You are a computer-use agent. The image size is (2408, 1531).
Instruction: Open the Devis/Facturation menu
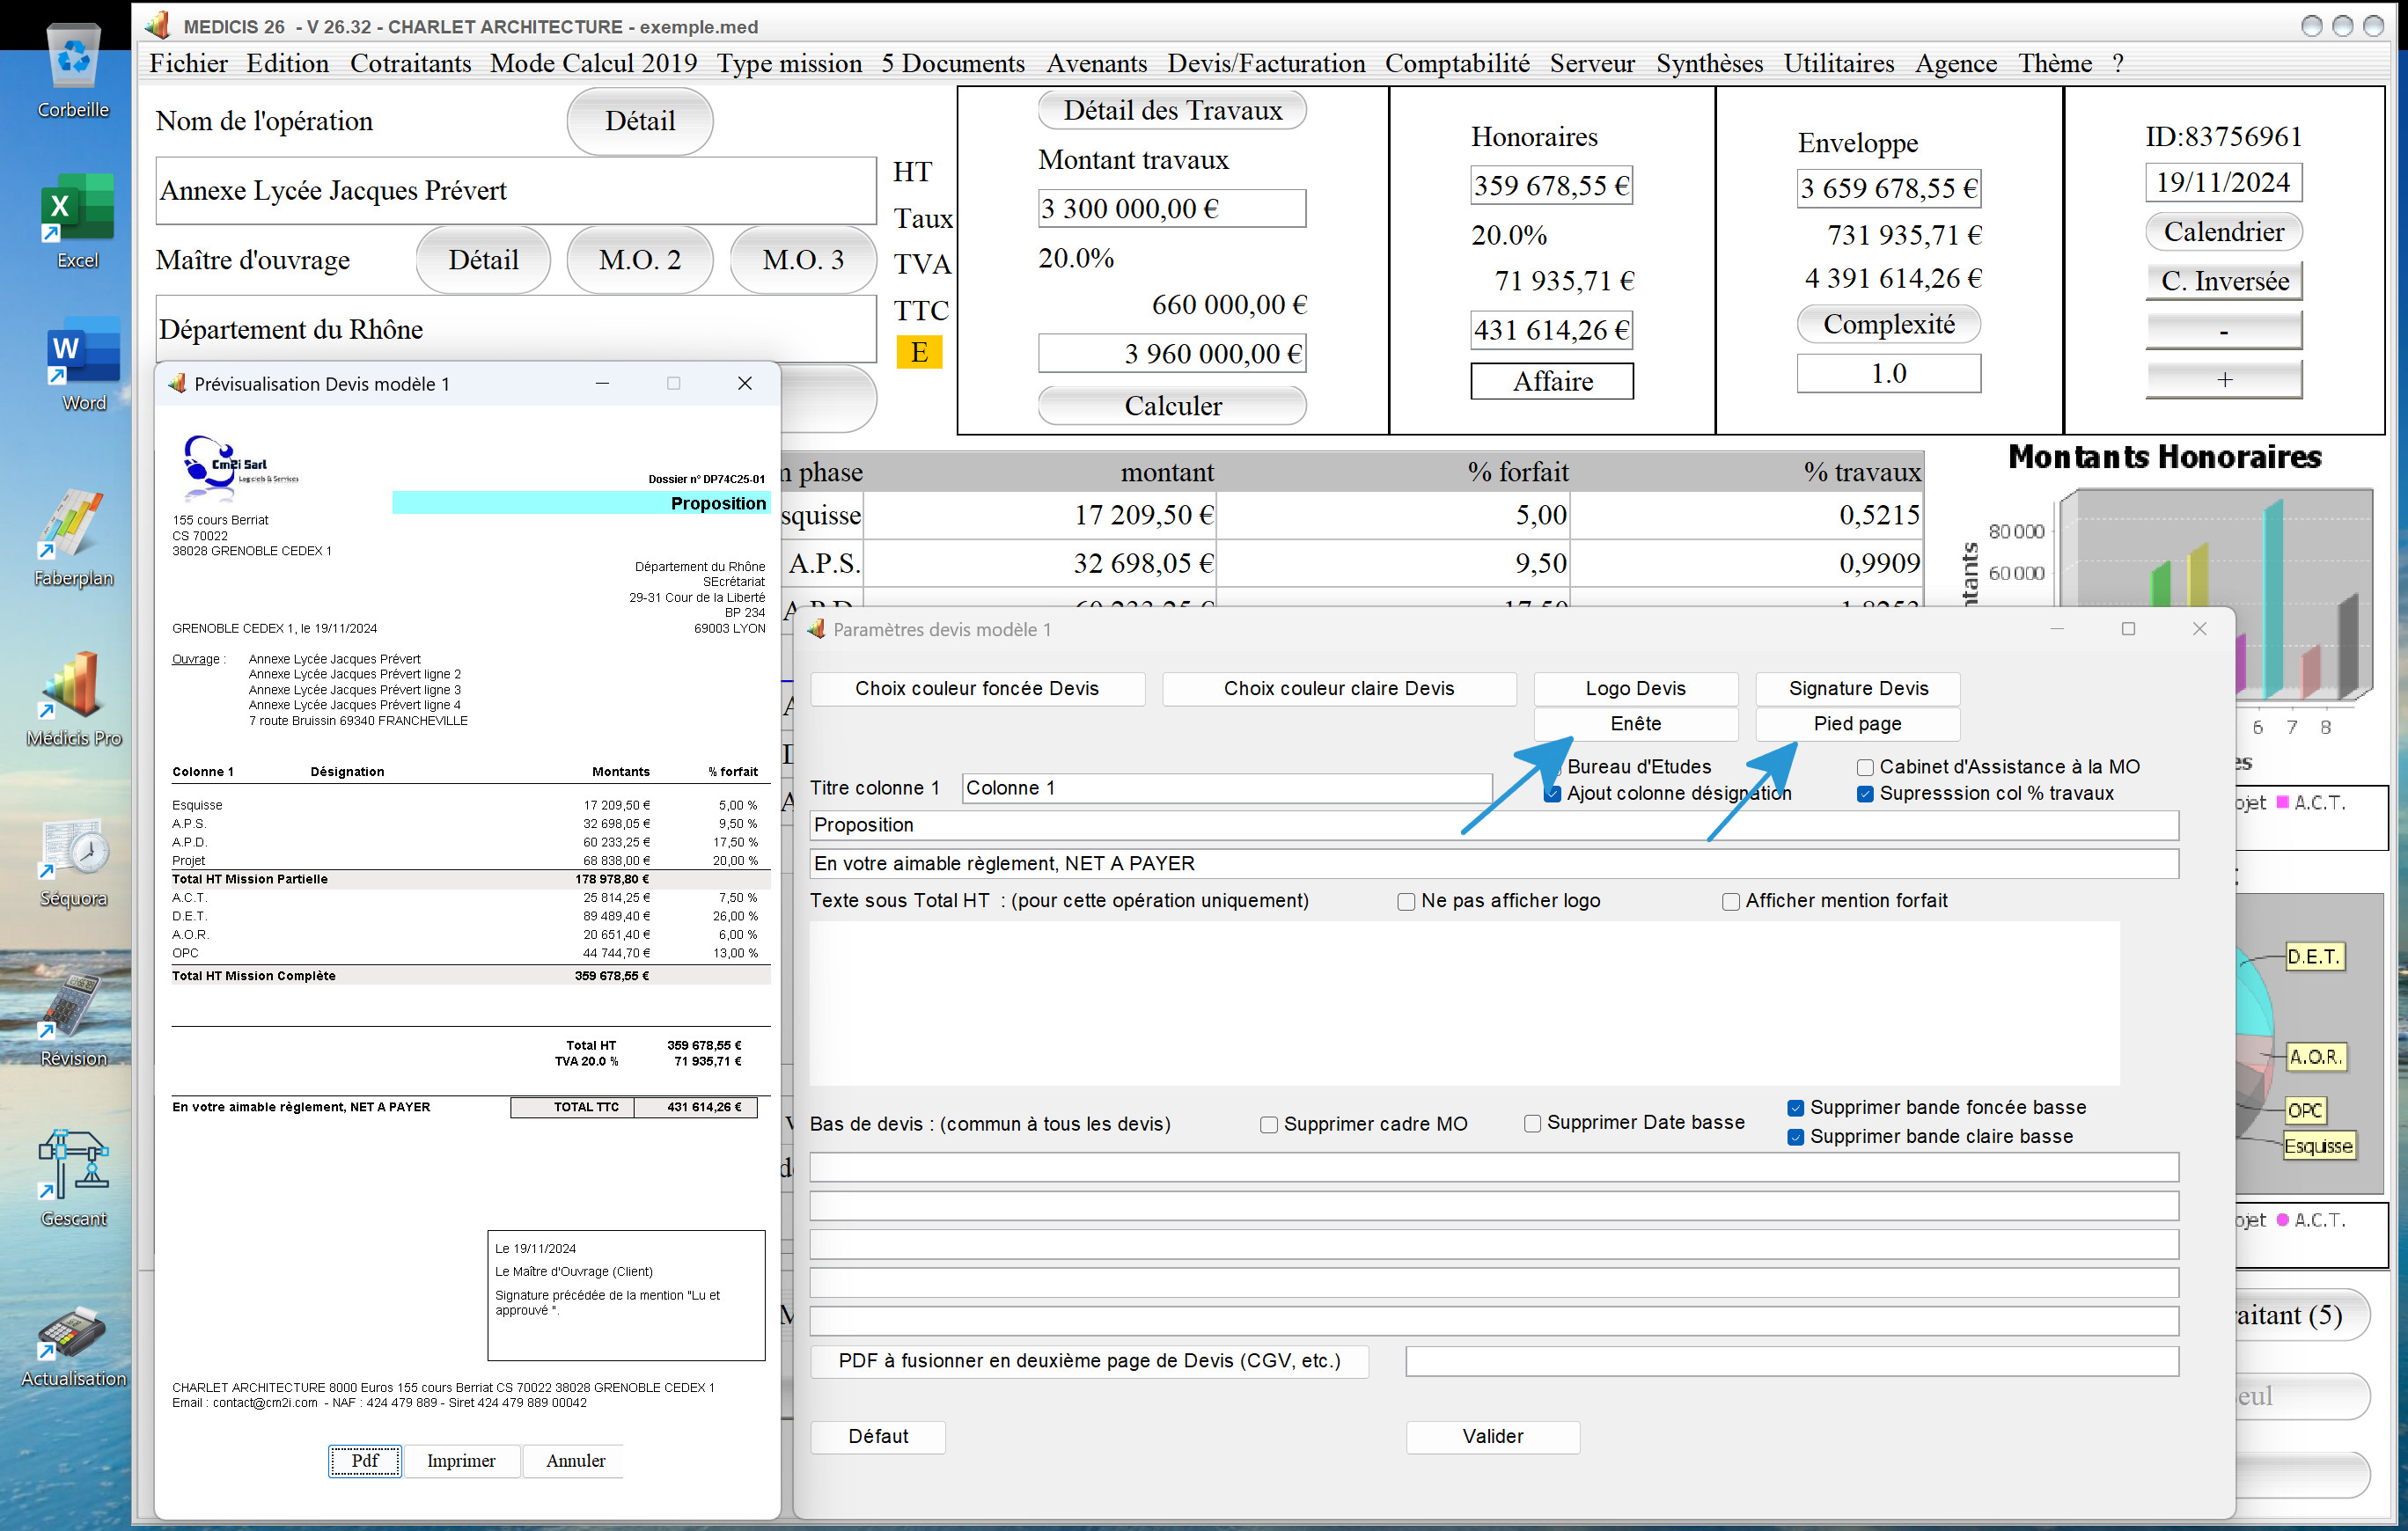[x=1266, y=64]
